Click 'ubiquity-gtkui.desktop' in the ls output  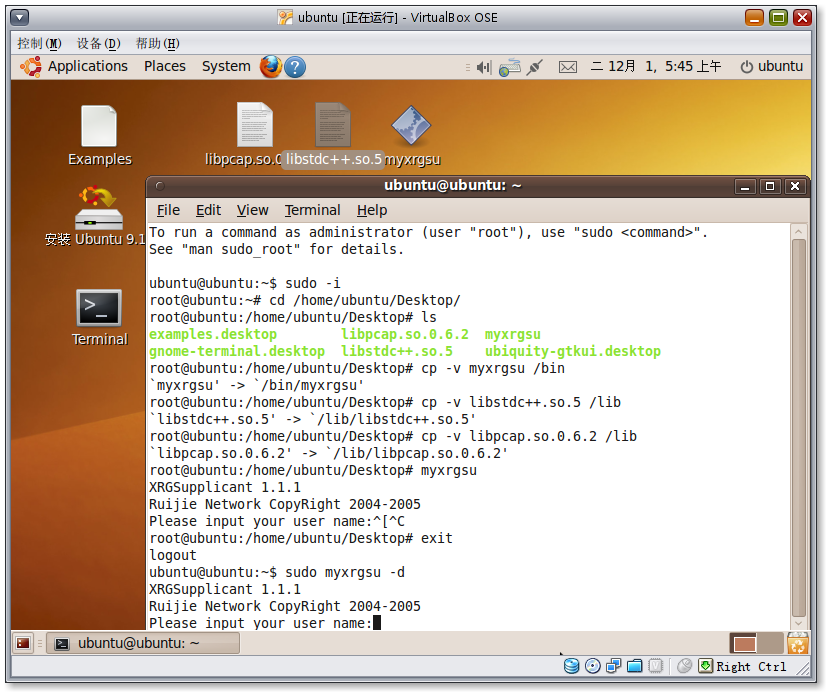pyautogui.click(x=573, y=351)
